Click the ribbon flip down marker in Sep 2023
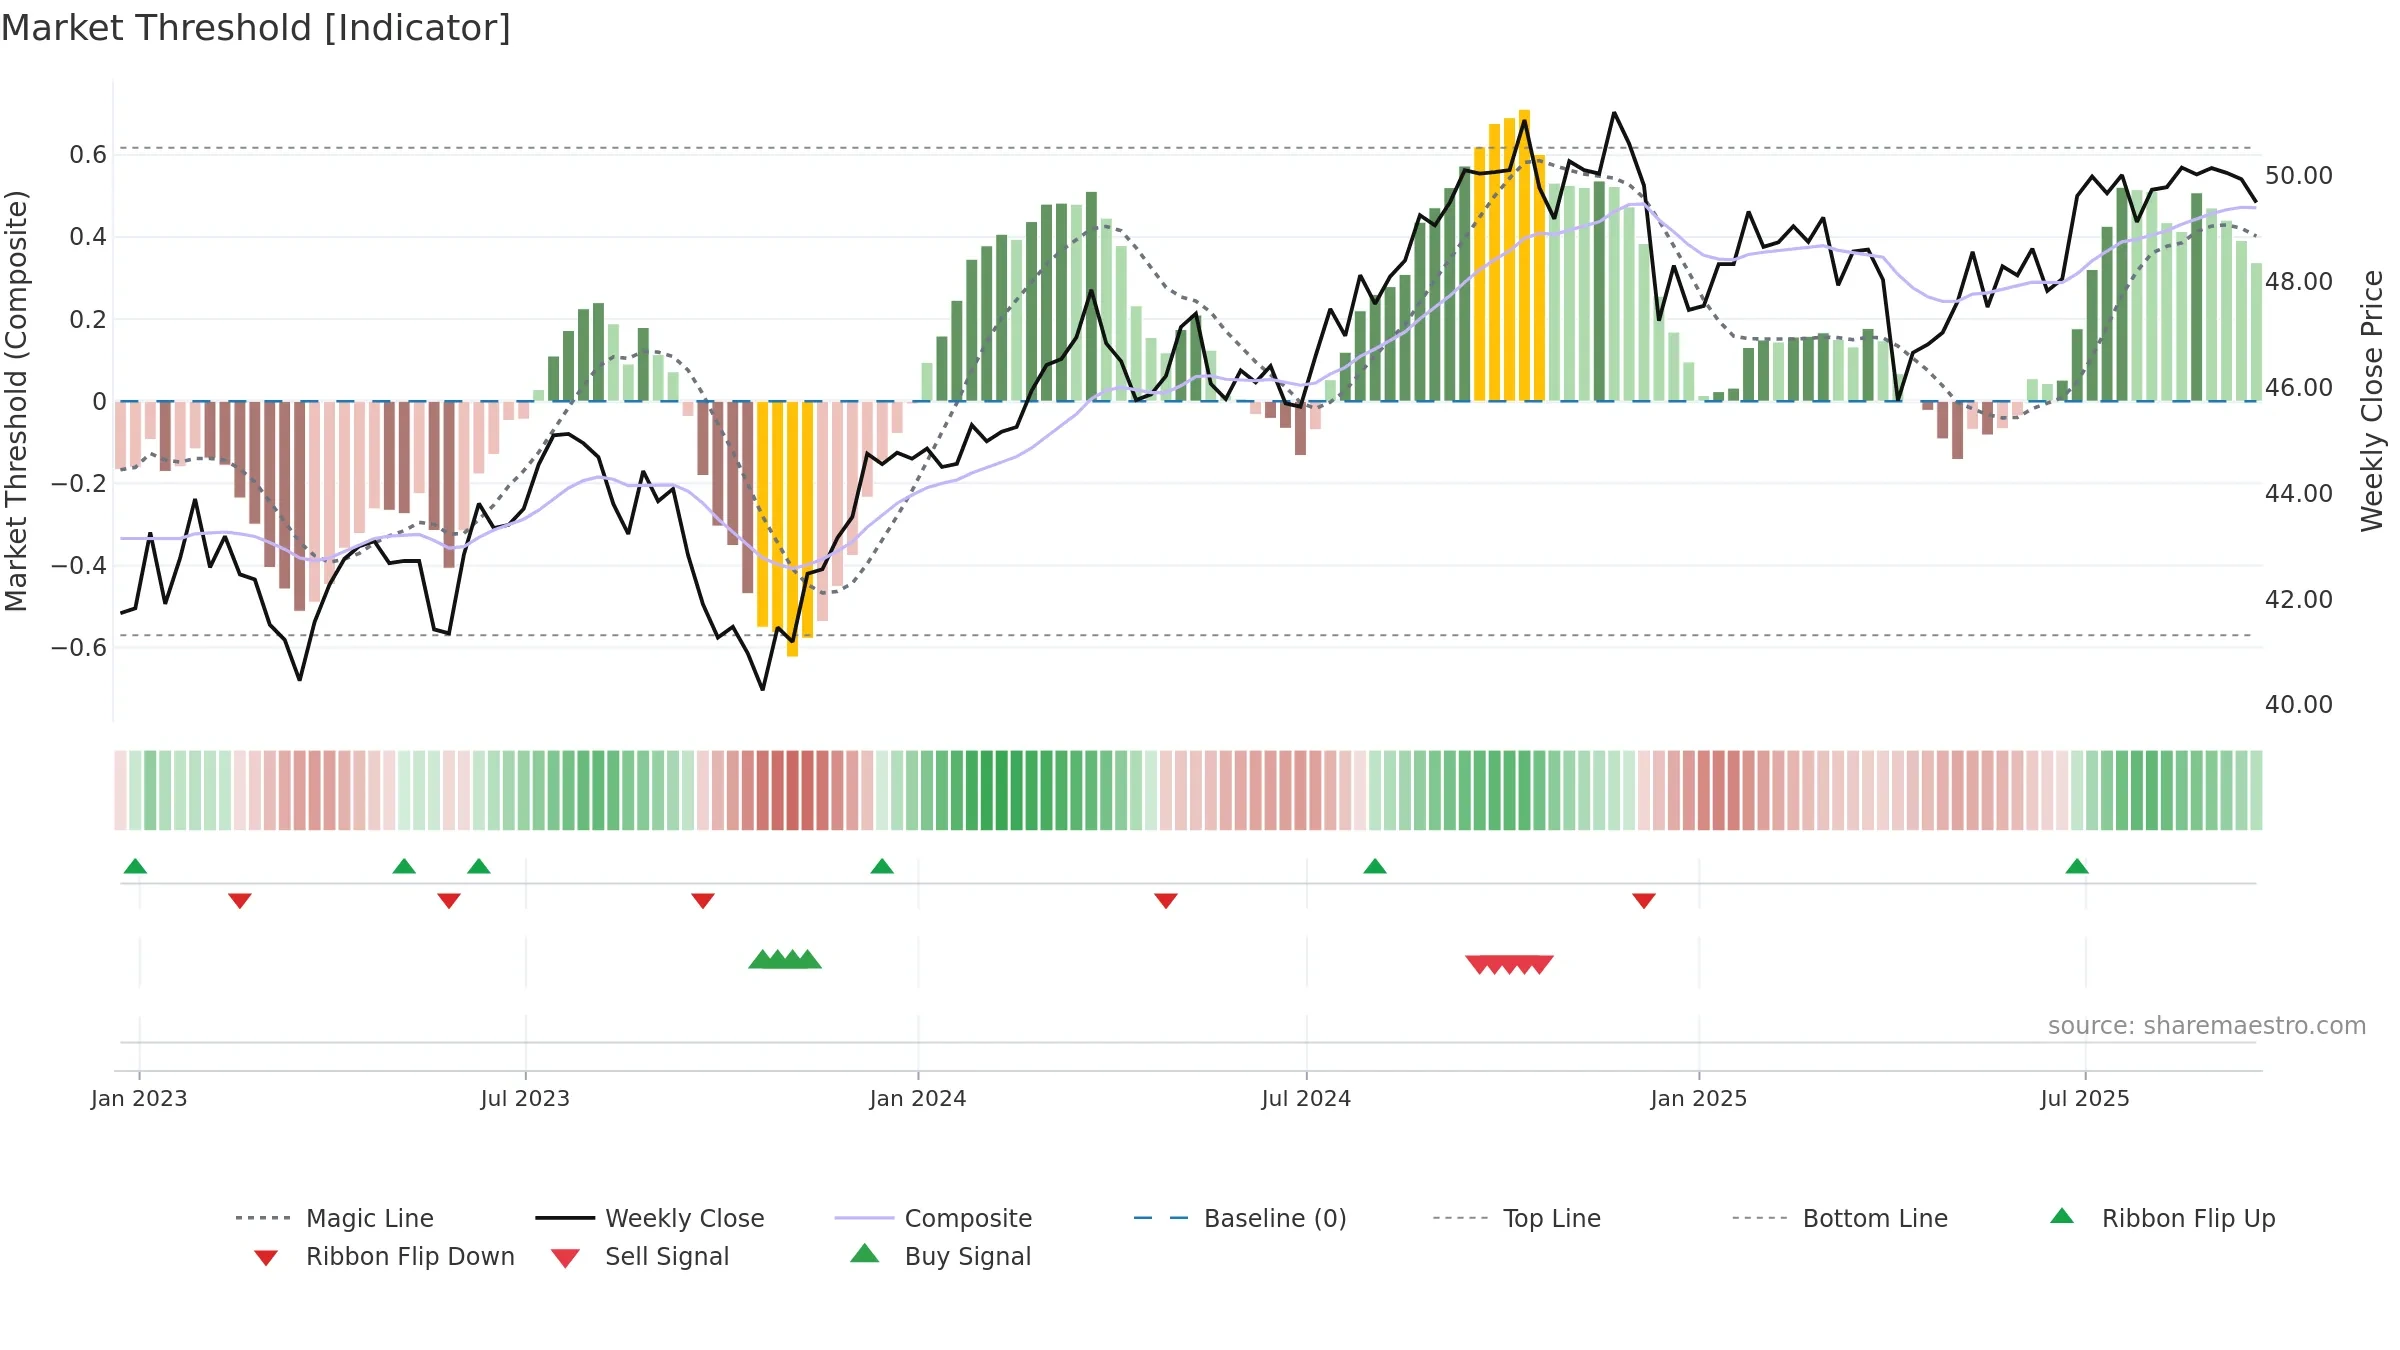This screenshot has height=1350, width=2400. [x=703, y=901]
